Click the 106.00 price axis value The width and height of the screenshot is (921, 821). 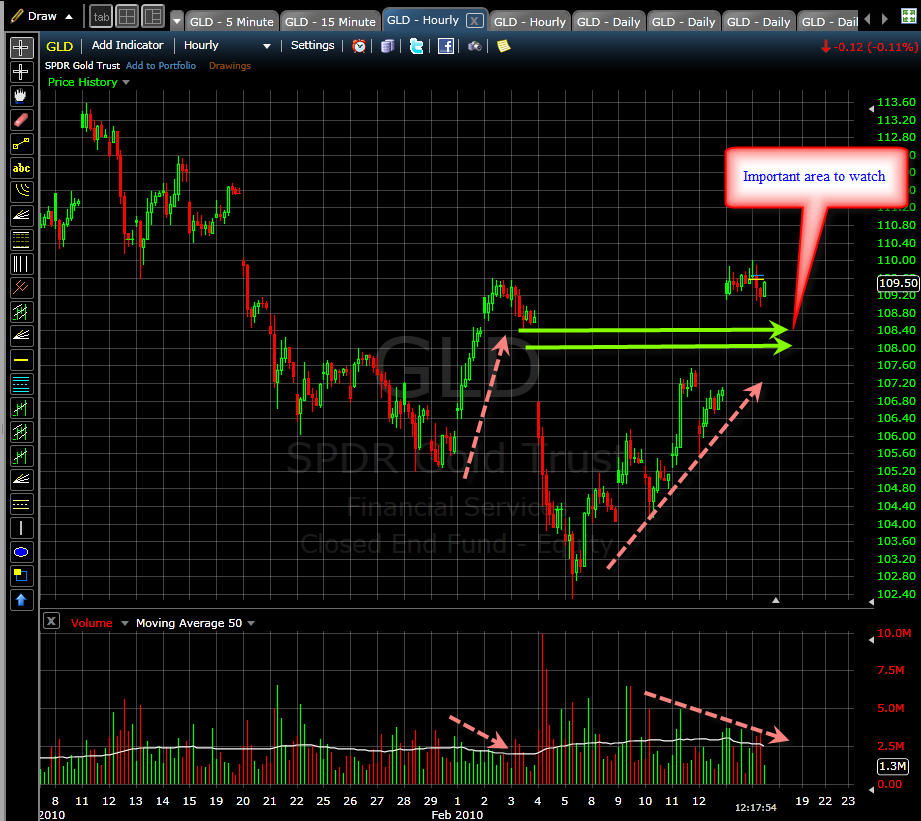(x=896, y=436)
